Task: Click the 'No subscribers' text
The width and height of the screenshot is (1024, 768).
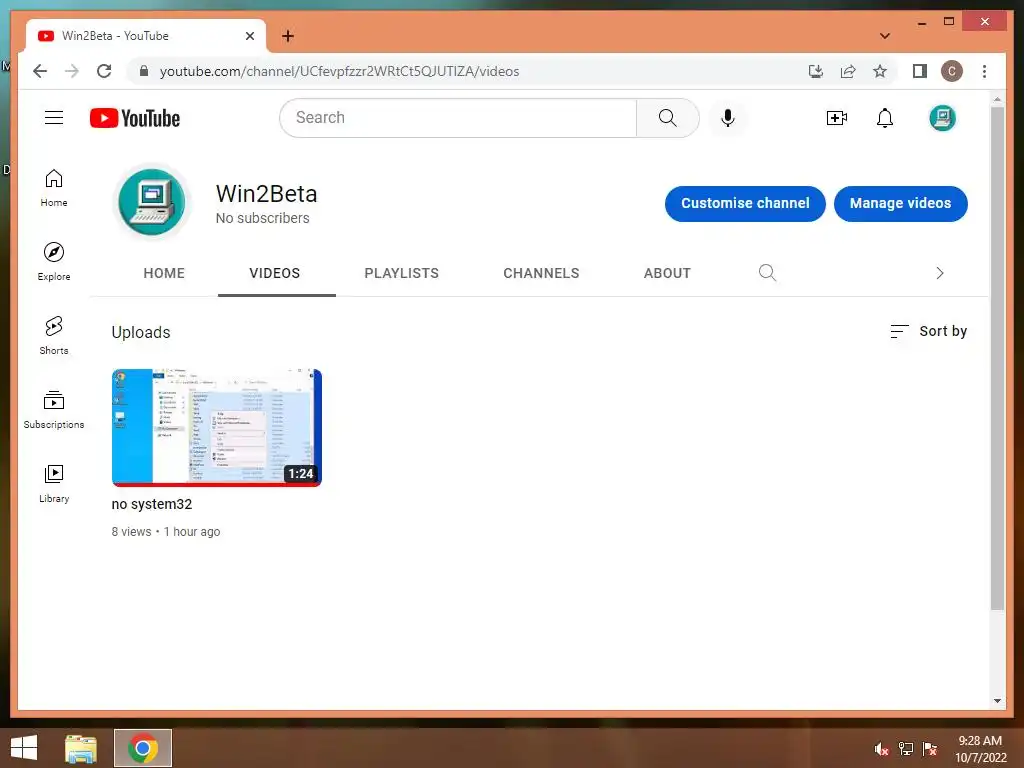Action: pyautogui.click(x=263, y=218)
